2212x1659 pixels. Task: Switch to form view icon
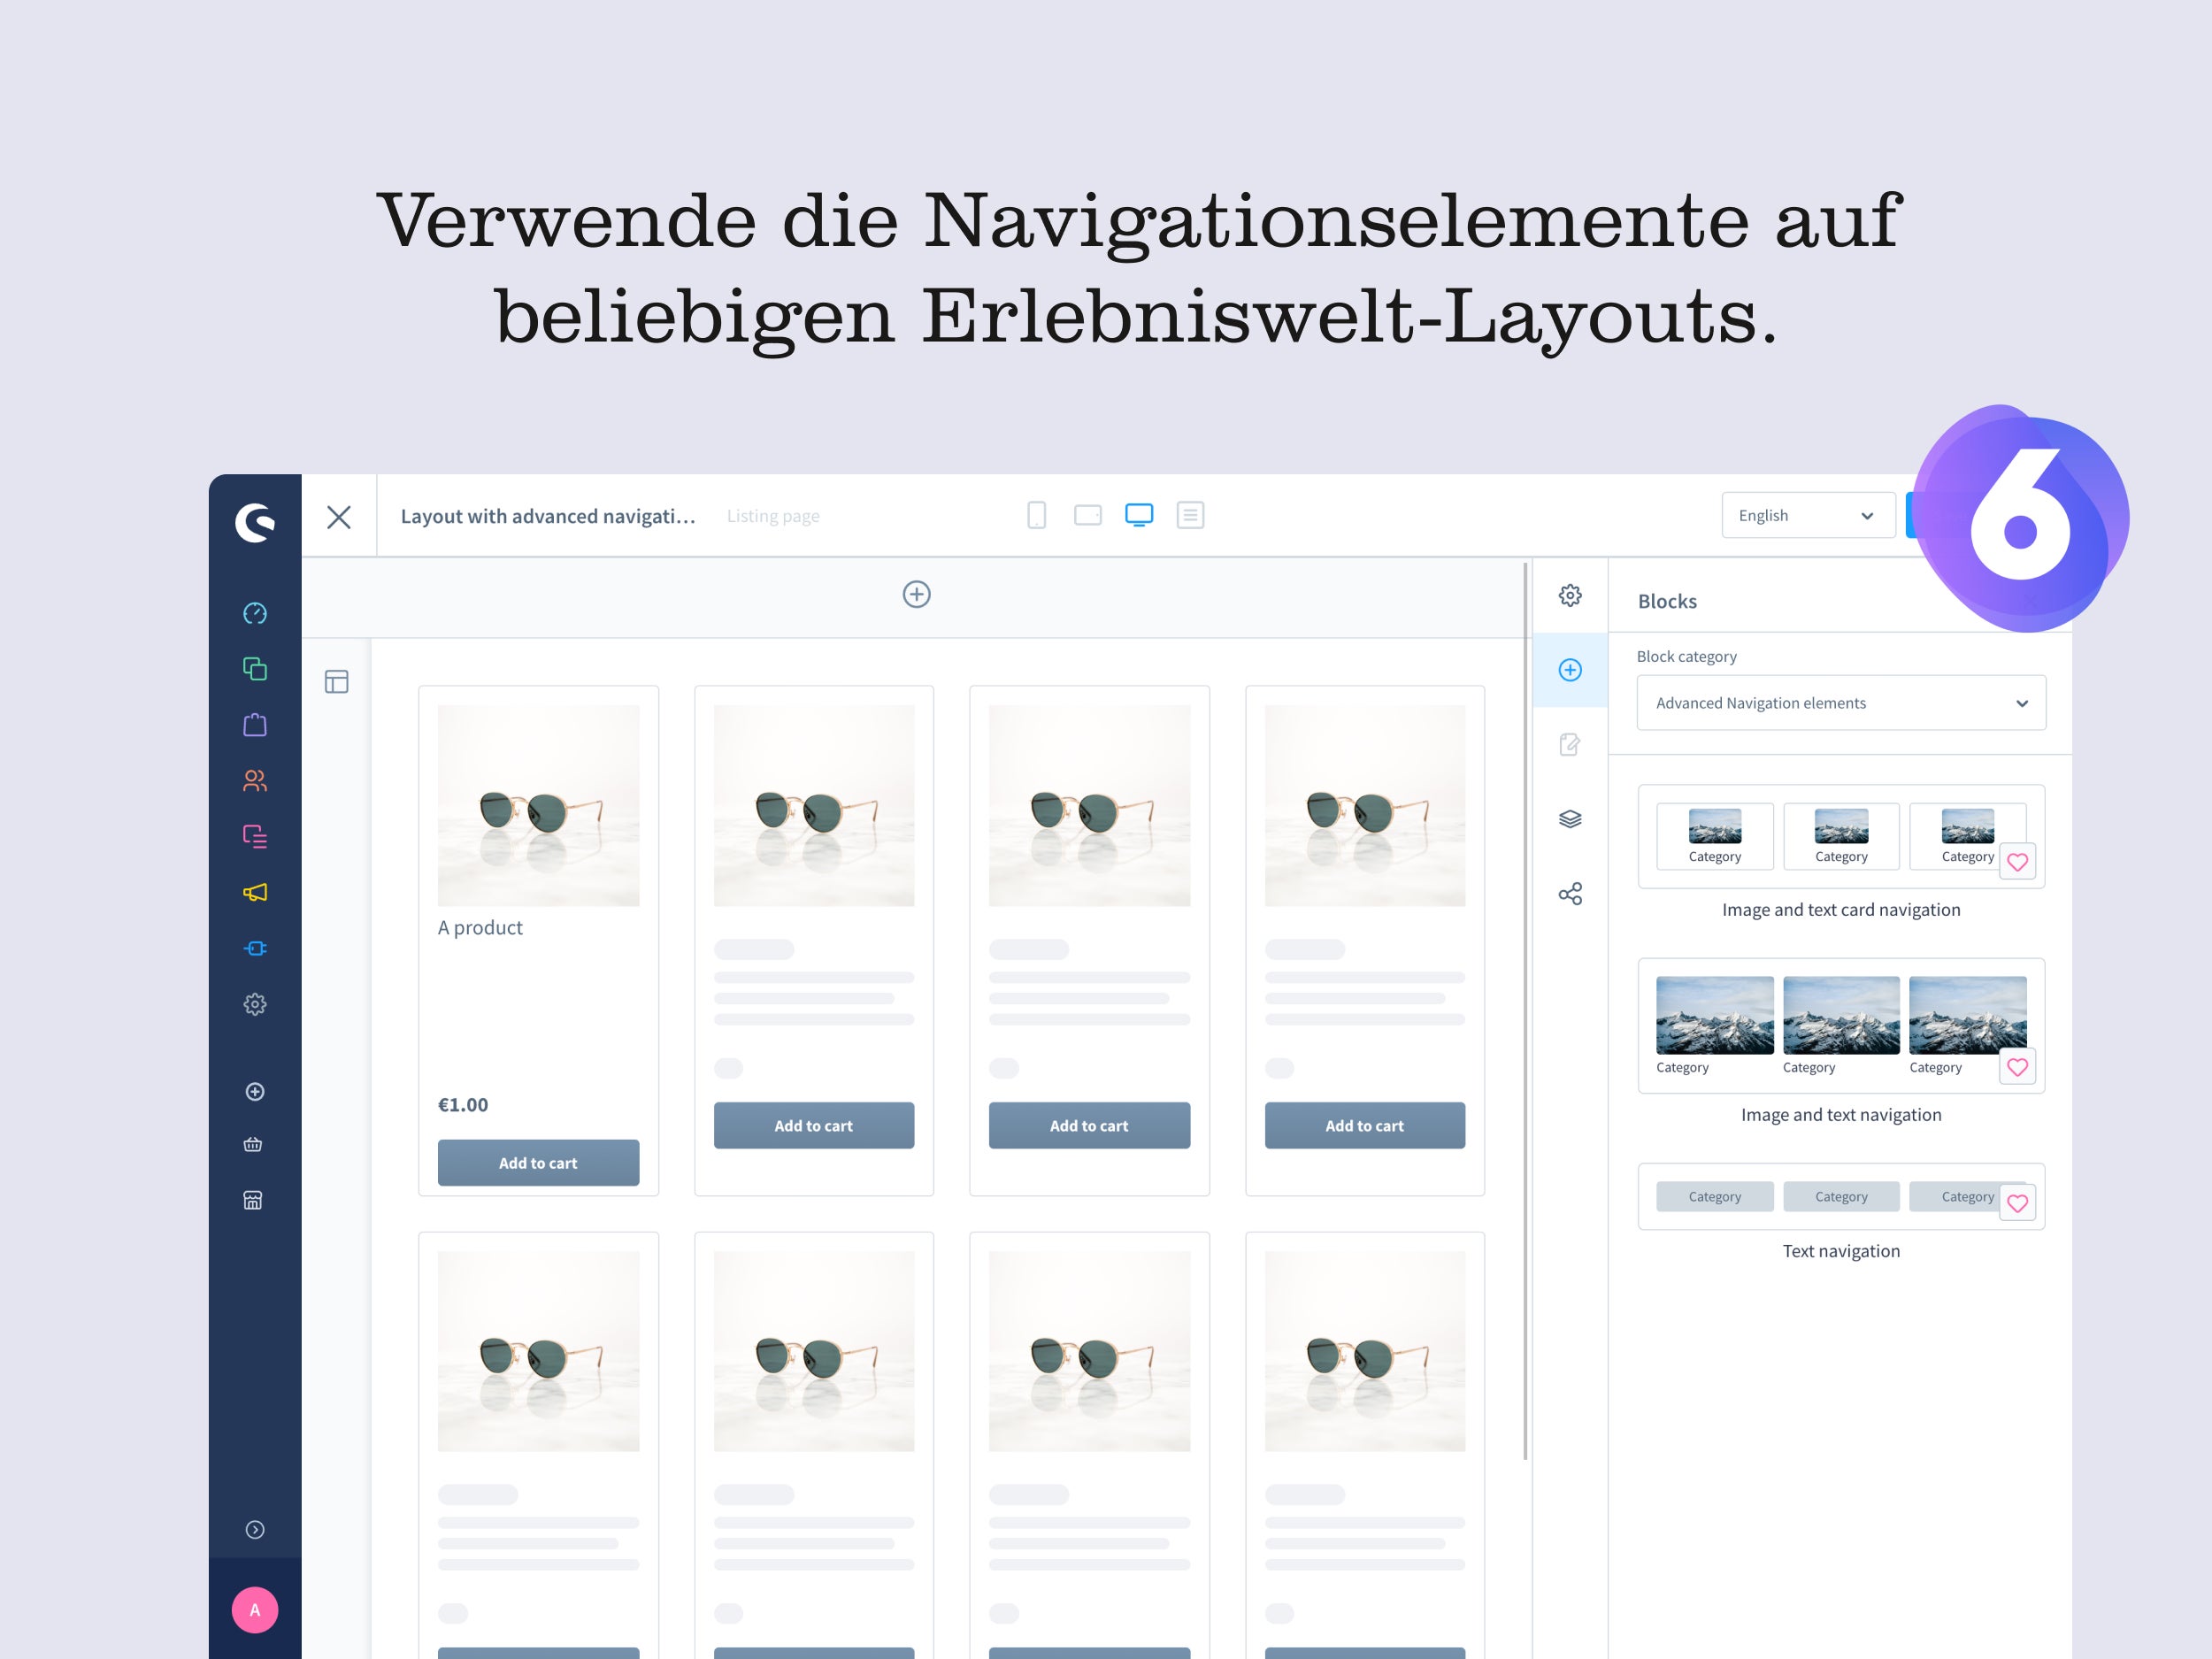pos(1190,515)
